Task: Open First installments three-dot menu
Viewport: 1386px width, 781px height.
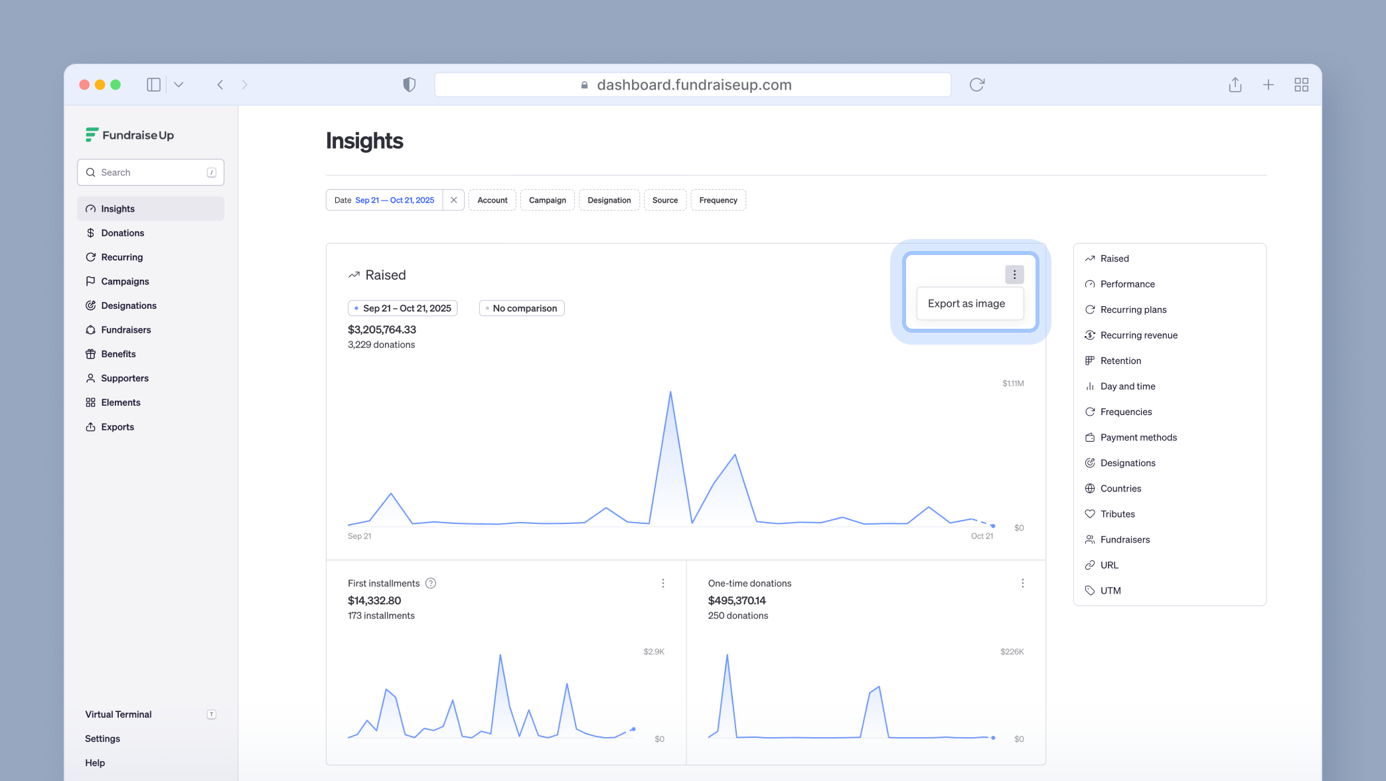Action: (x=663, y=583)
